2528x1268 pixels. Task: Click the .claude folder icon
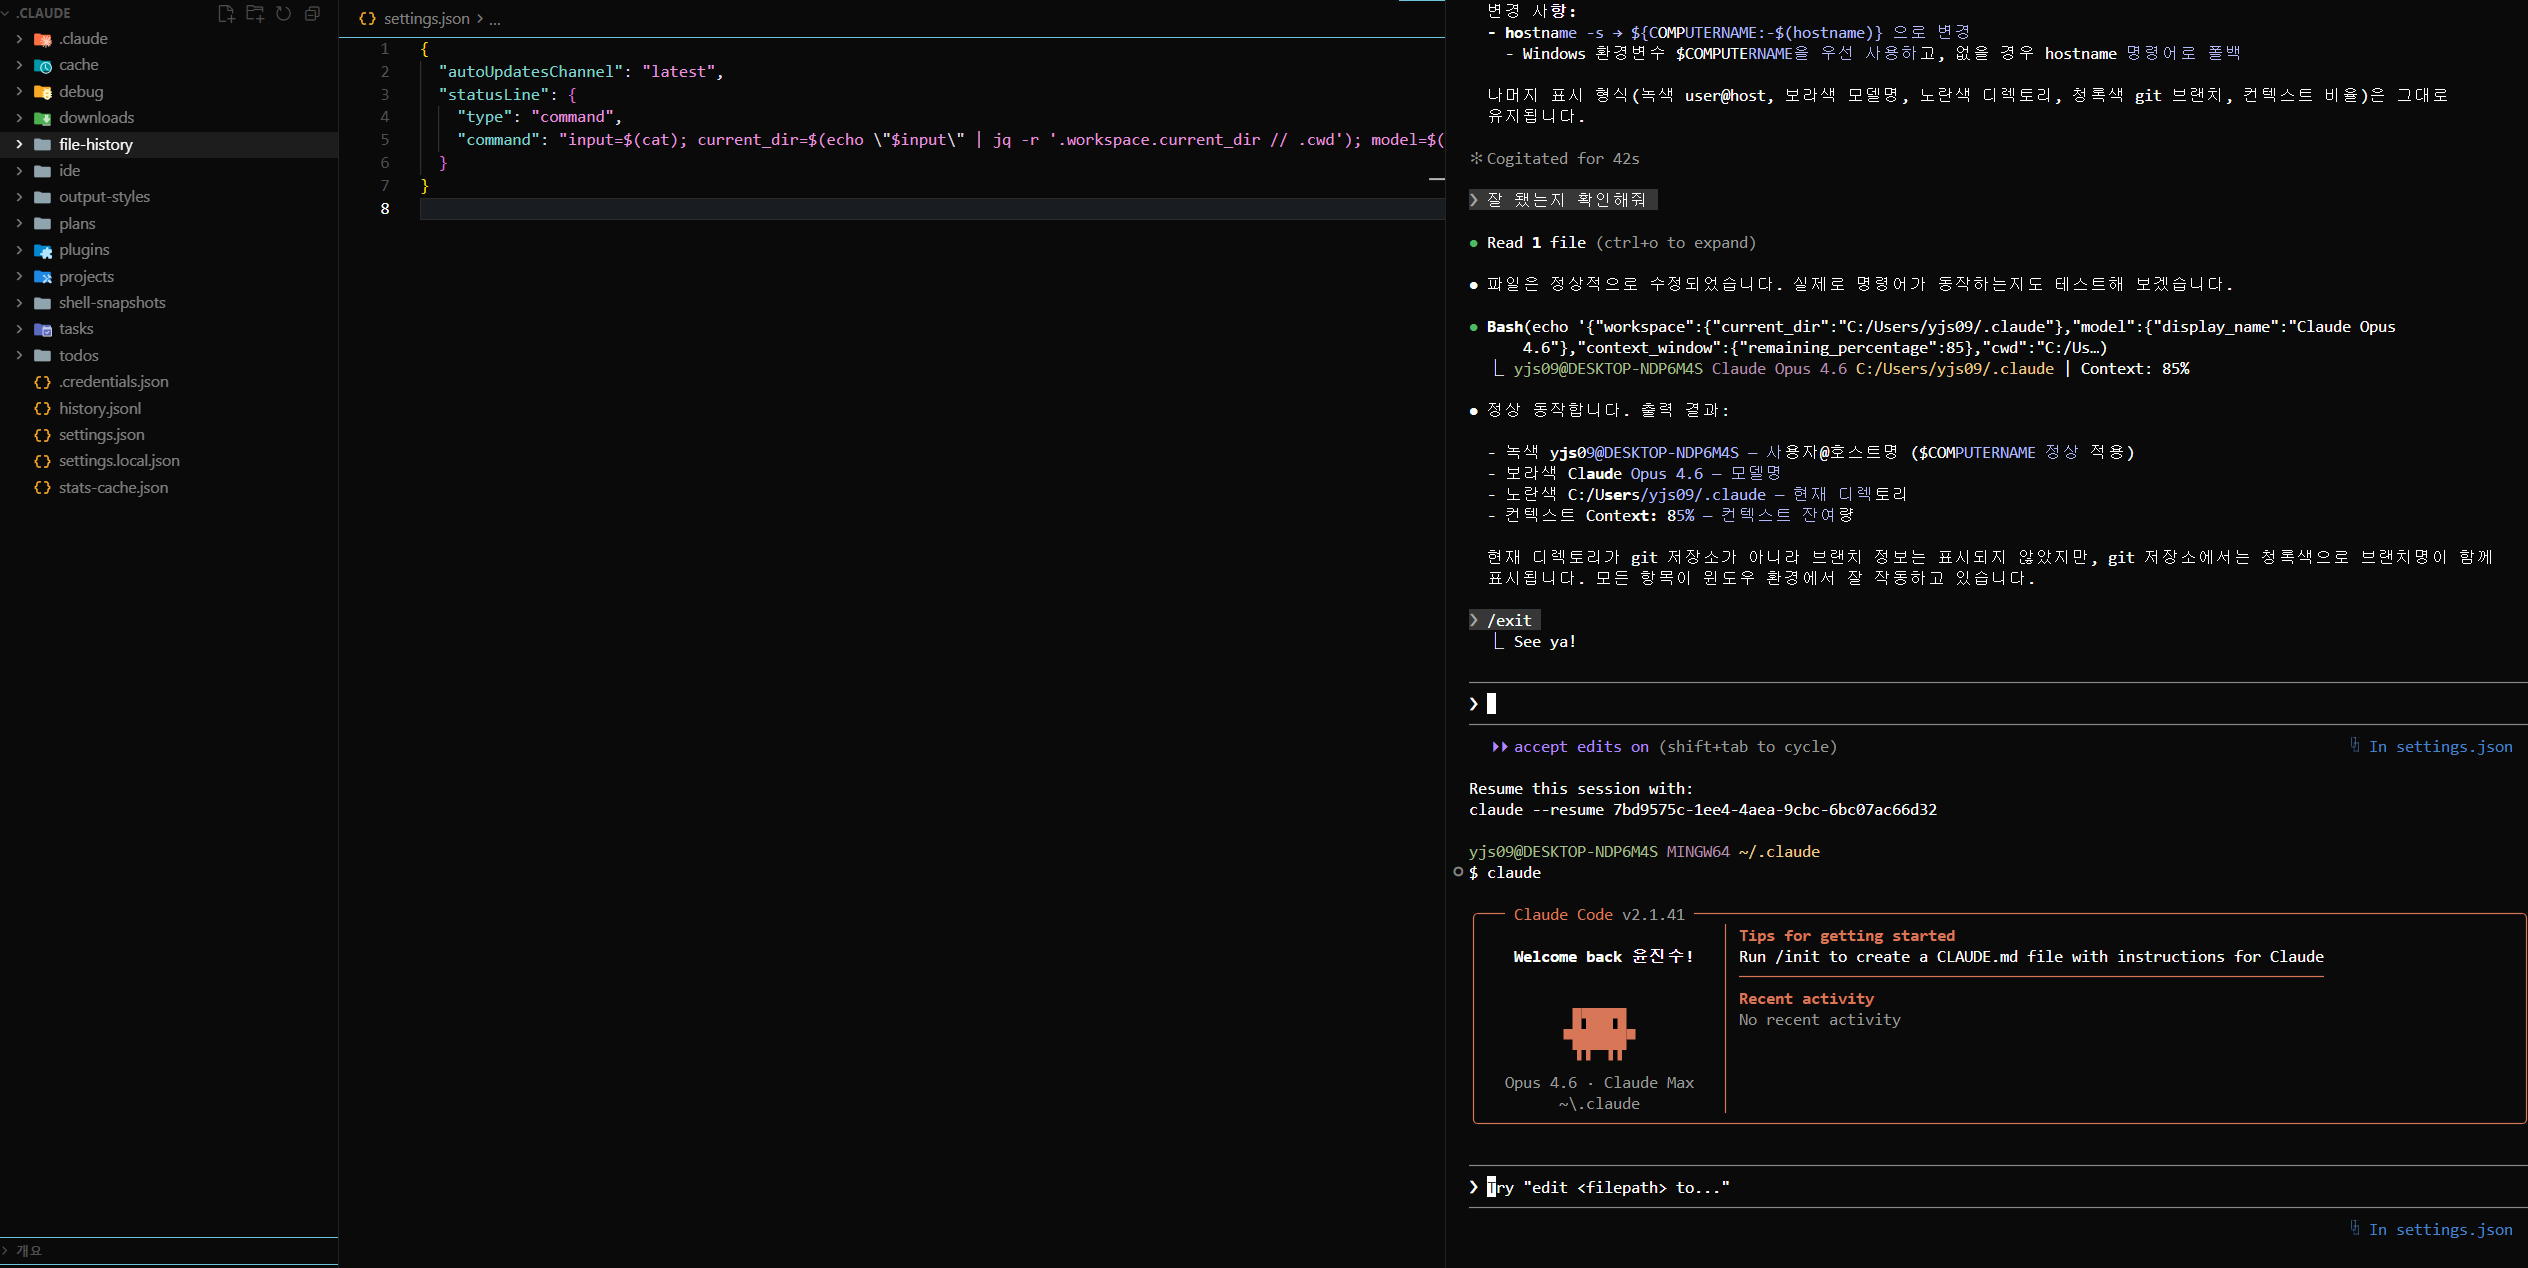click(43, 39)
